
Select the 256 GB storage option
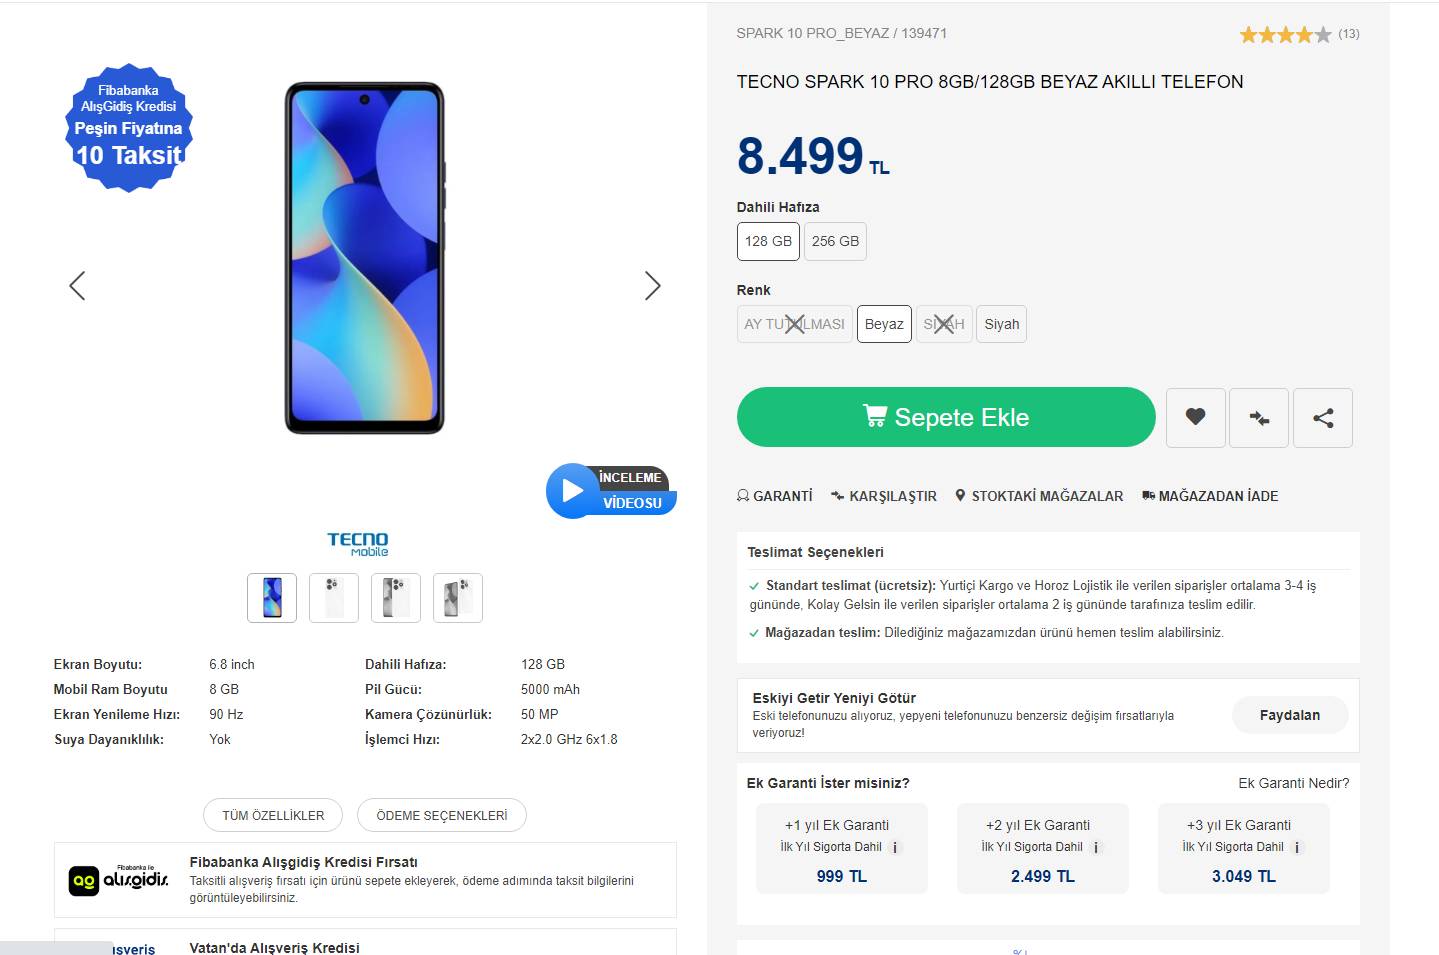[835, 241]
